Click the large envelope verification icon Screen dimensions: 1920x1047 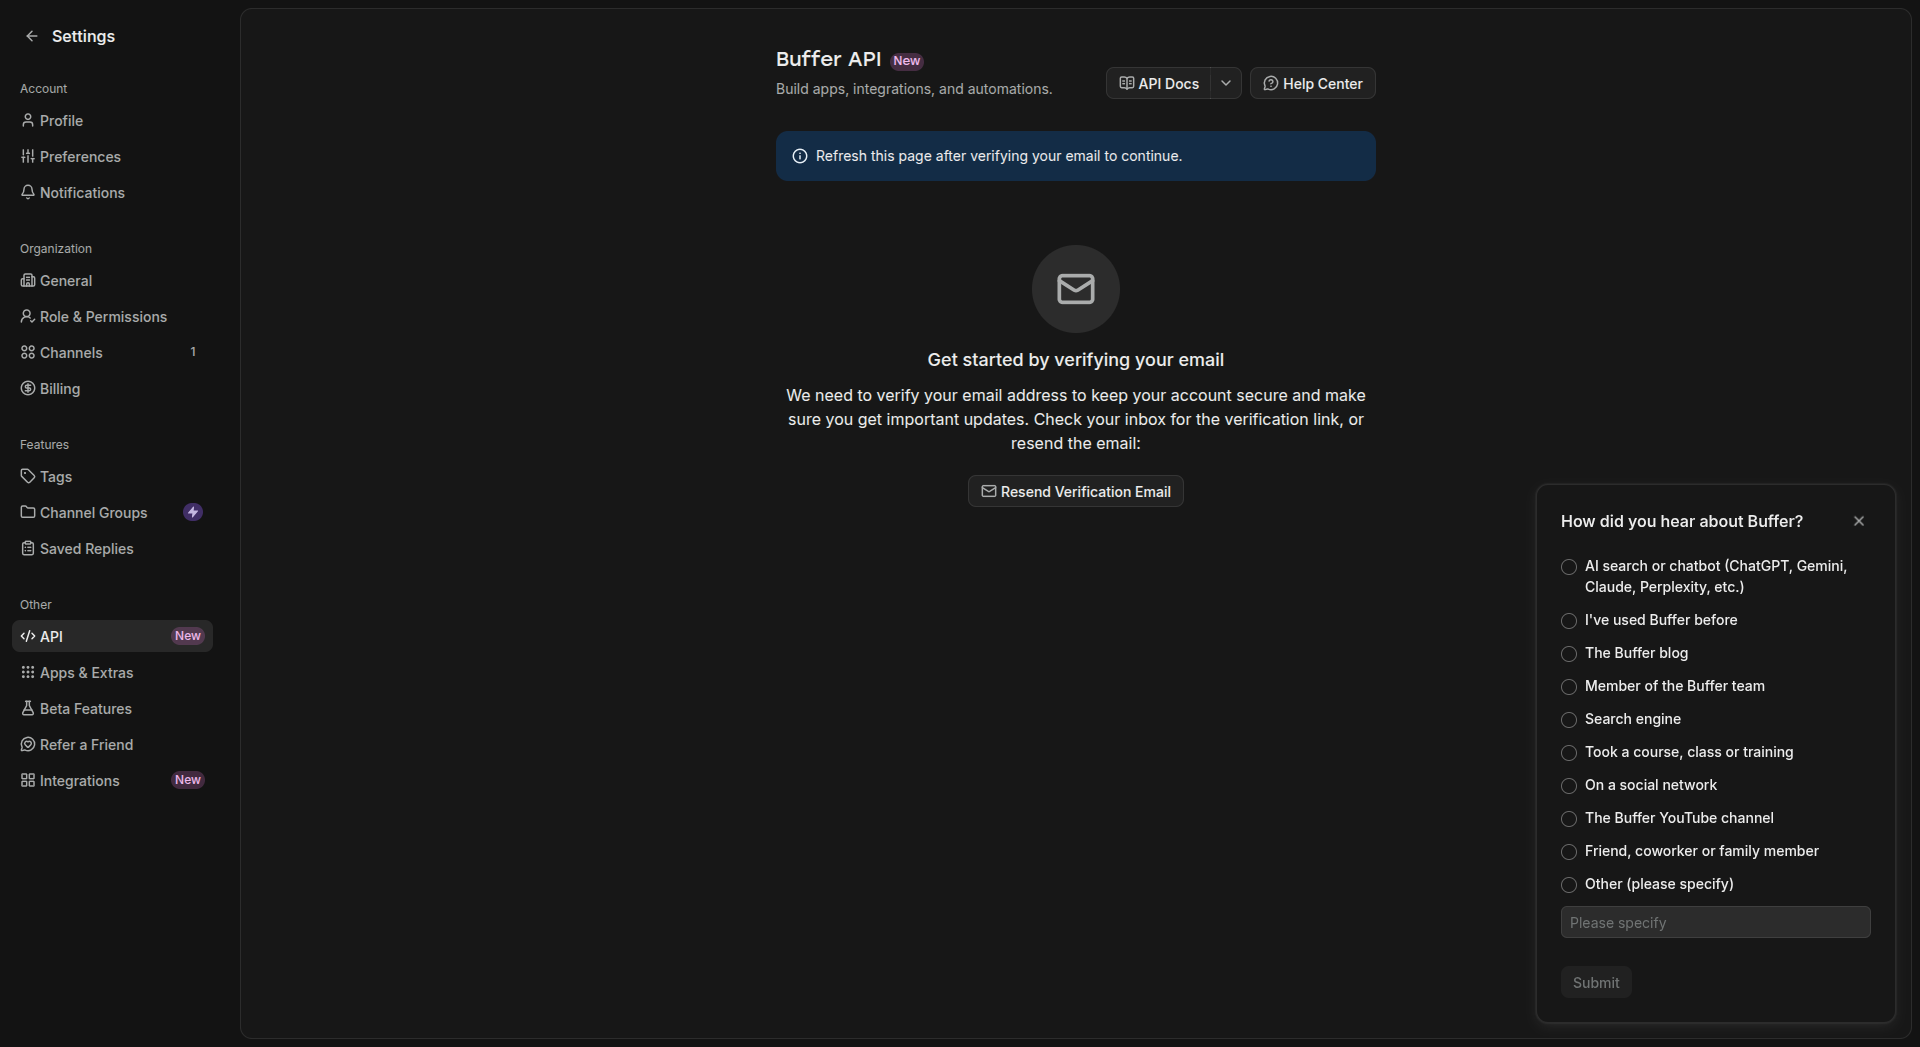1076,289
